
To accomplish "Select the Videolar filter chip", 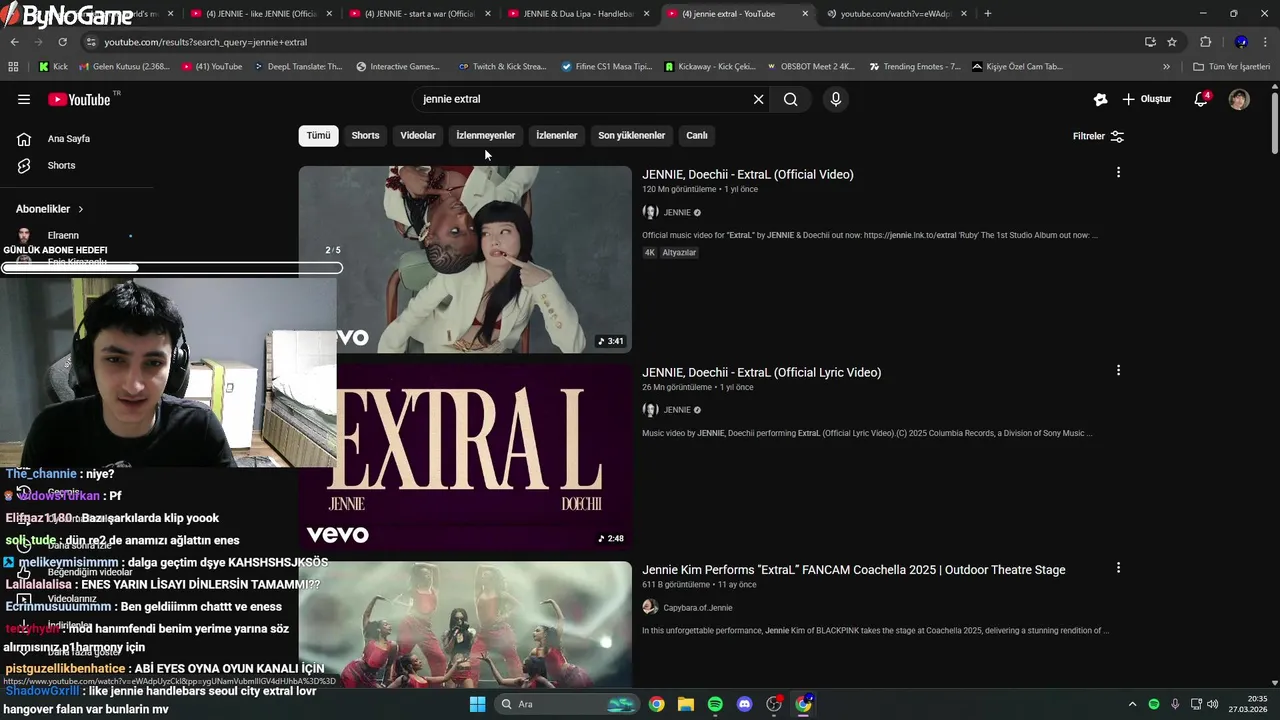I will pos(418,136).
